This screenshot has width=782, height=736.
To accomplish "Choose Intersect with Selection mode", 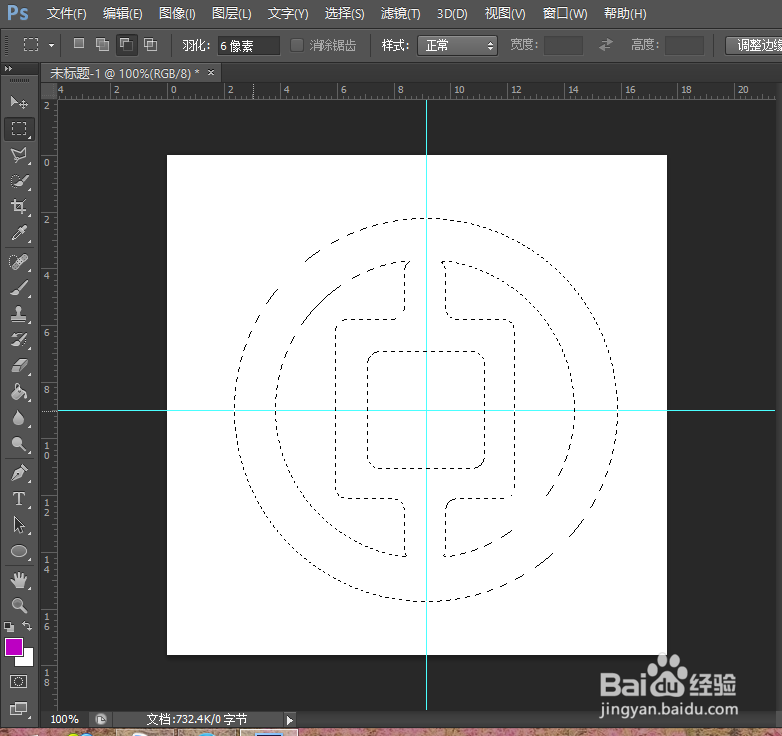I will [150, 45].
